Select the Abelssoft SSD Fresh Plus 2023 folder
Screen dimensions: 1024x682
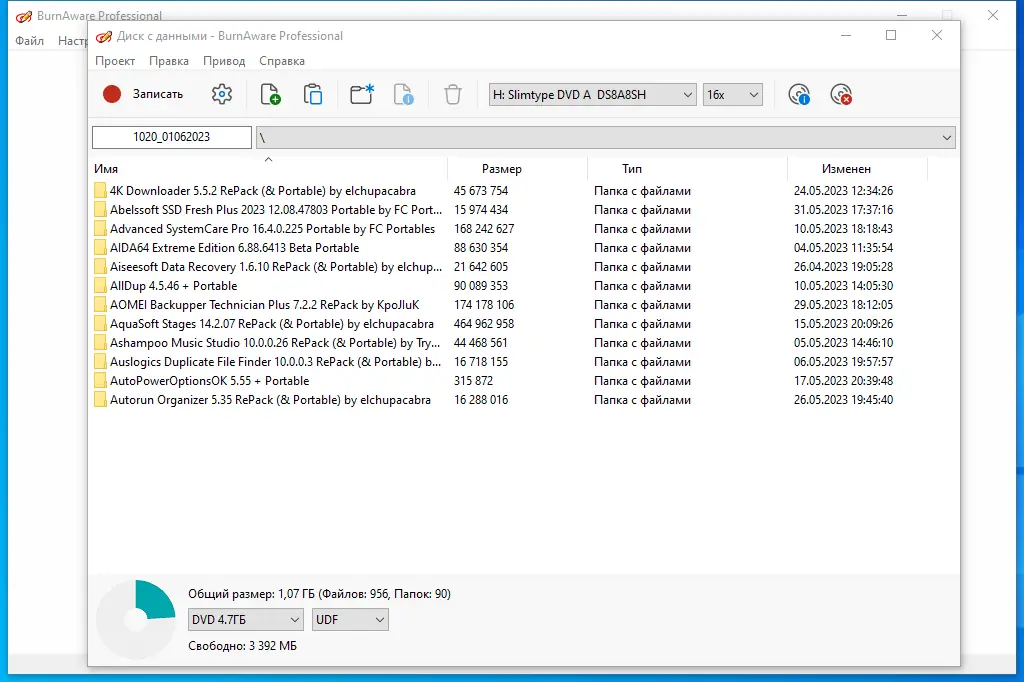point(276,210)
